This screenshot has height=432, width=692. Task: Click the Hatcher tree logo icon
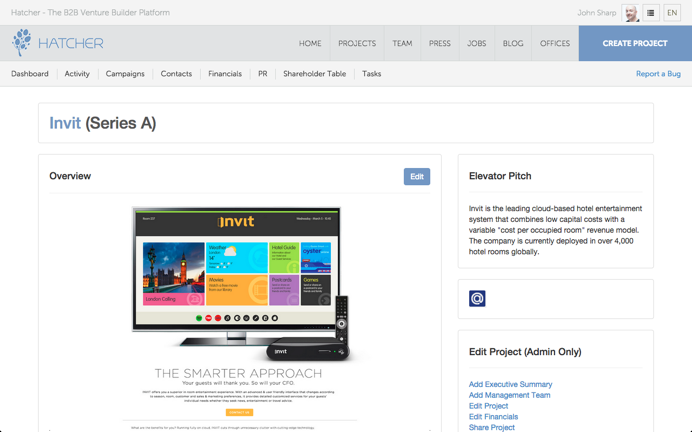(x=22, y=42)
